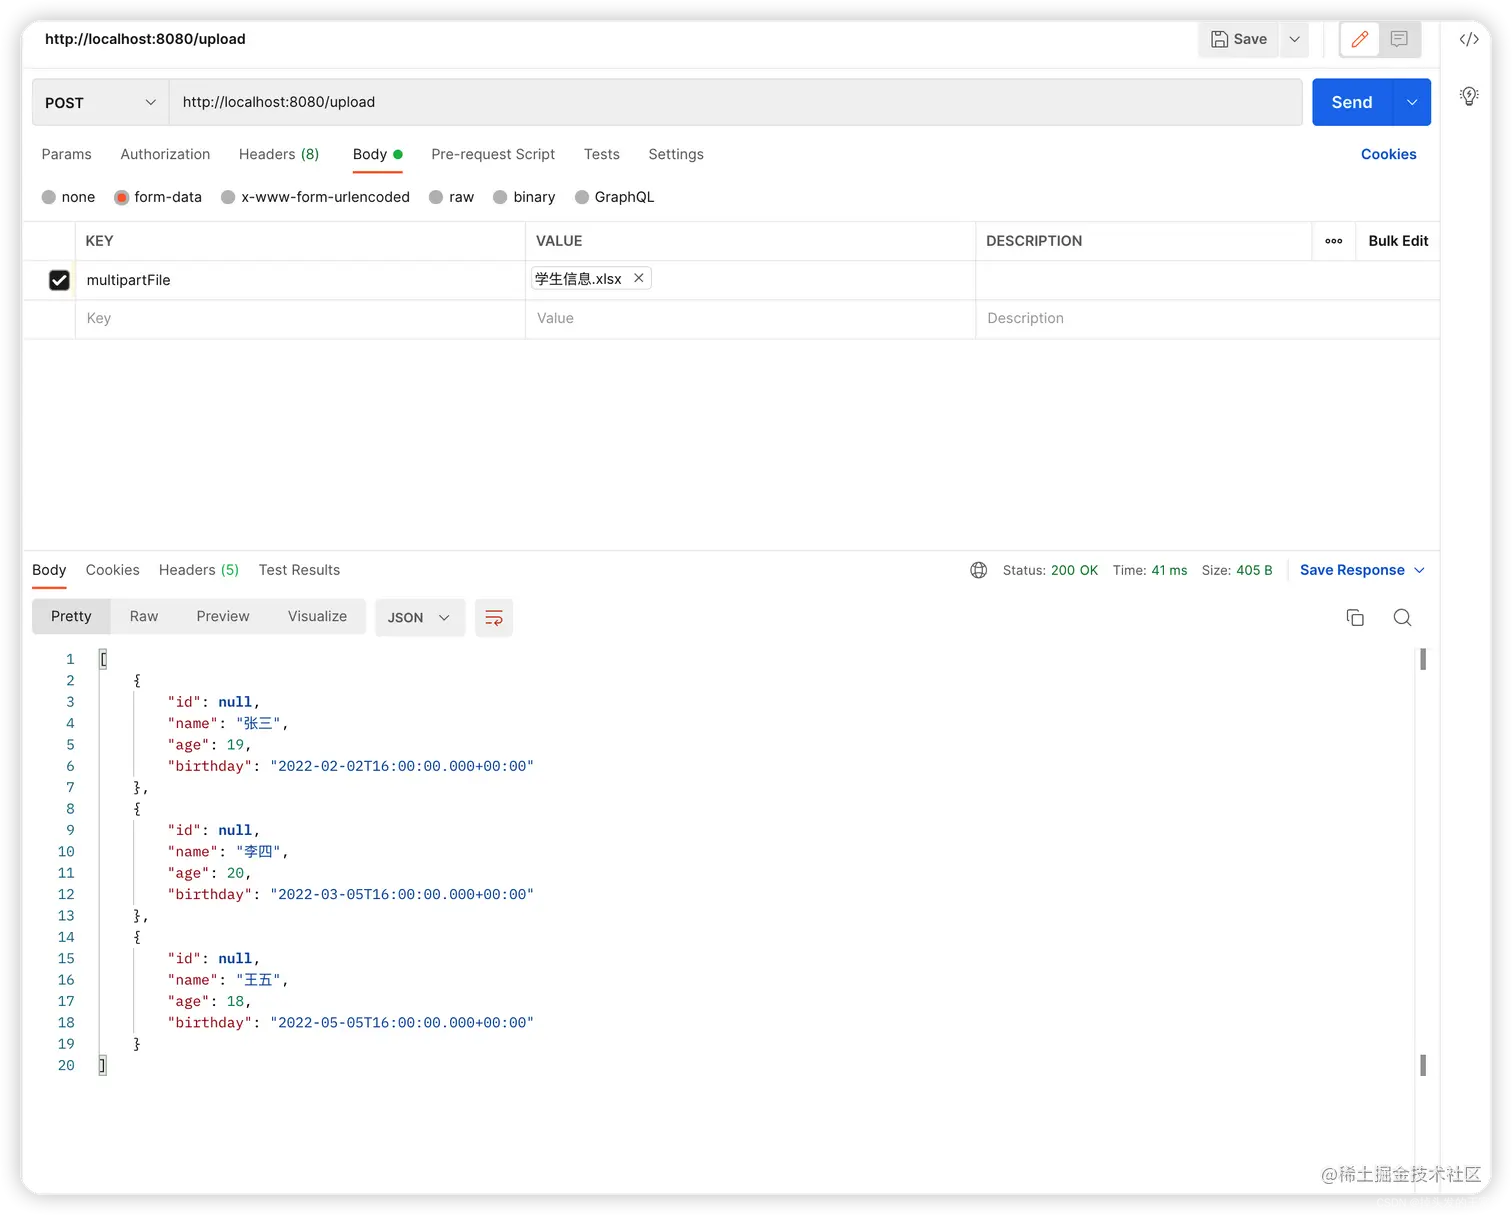Switch to the Params tab
The image size is (1512, 1215).
pyautogui.click(x=66, y=154)
